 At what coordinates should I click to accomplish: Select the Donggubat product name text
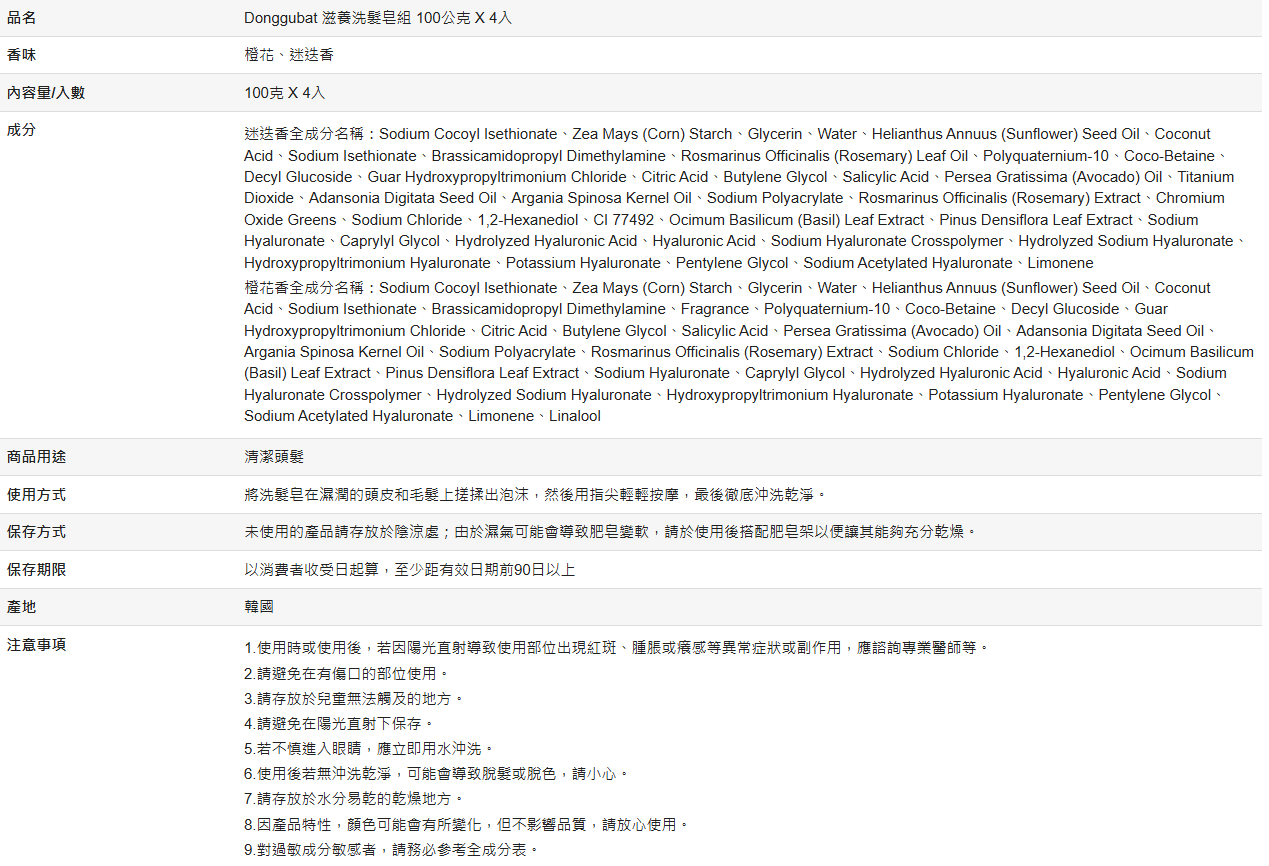[x=378, y=18]
